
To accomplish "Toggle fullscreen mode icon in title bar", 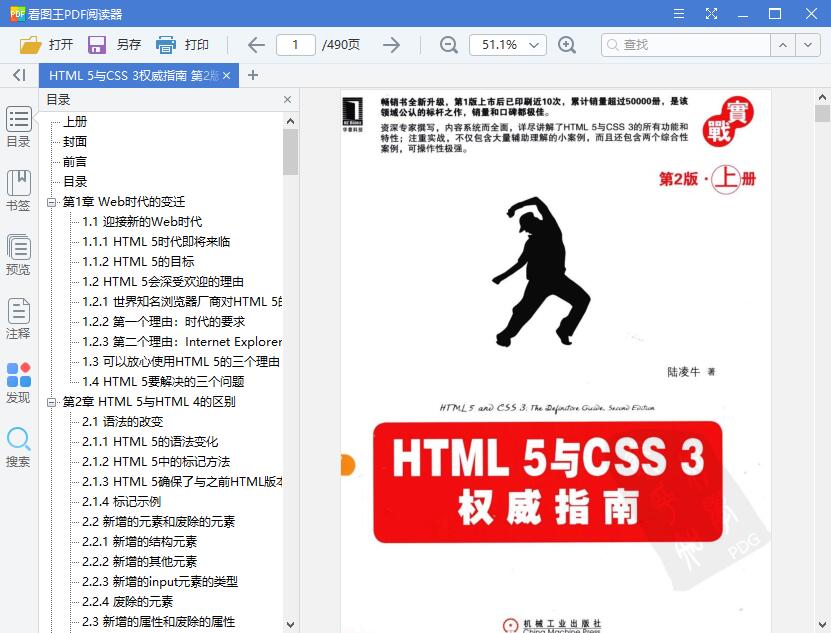I will (711, 14).
